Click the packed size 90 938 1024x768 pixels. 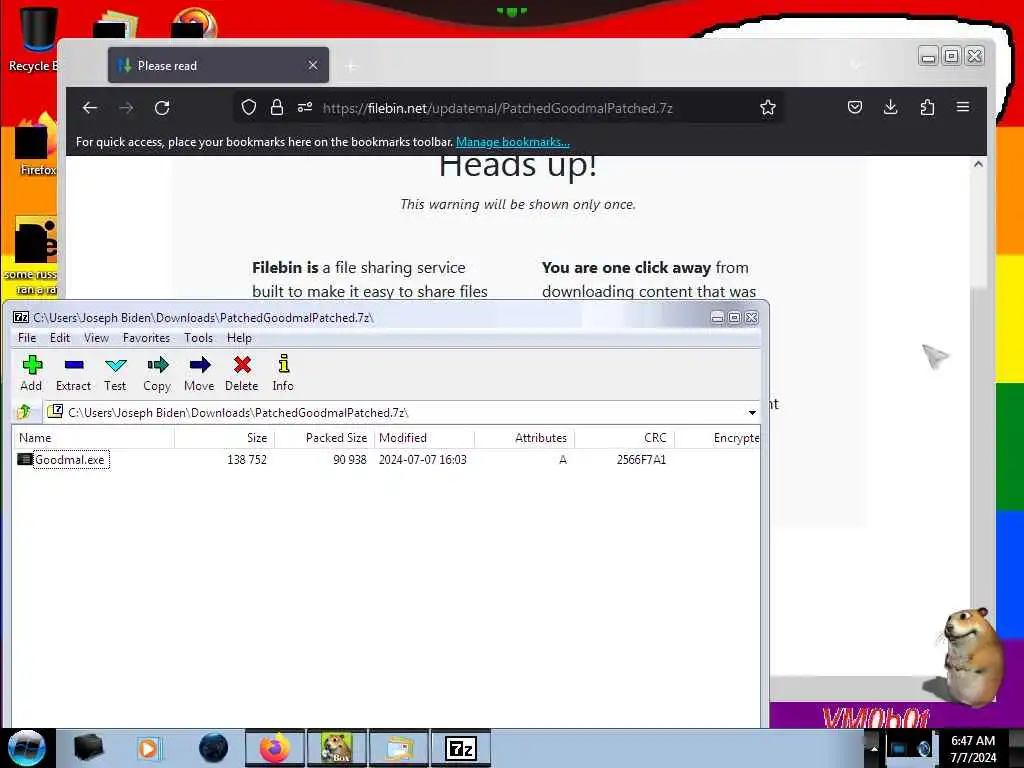pyautogui.click(x=350, y=460)
